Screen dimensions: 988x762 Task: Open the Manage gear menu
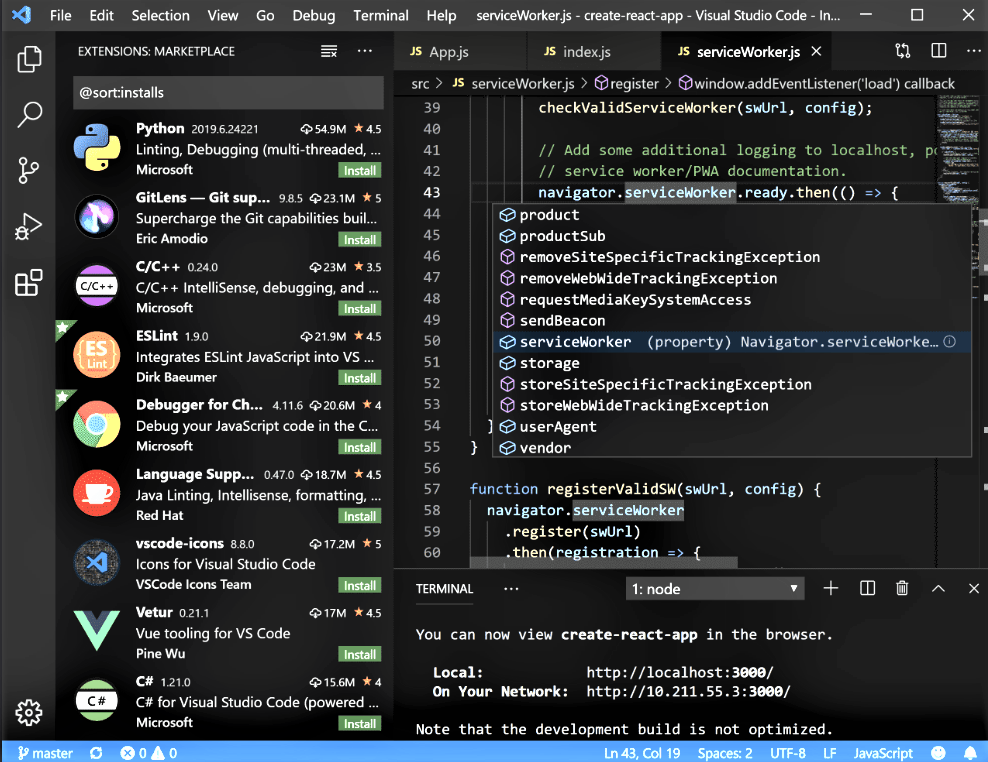29,712
